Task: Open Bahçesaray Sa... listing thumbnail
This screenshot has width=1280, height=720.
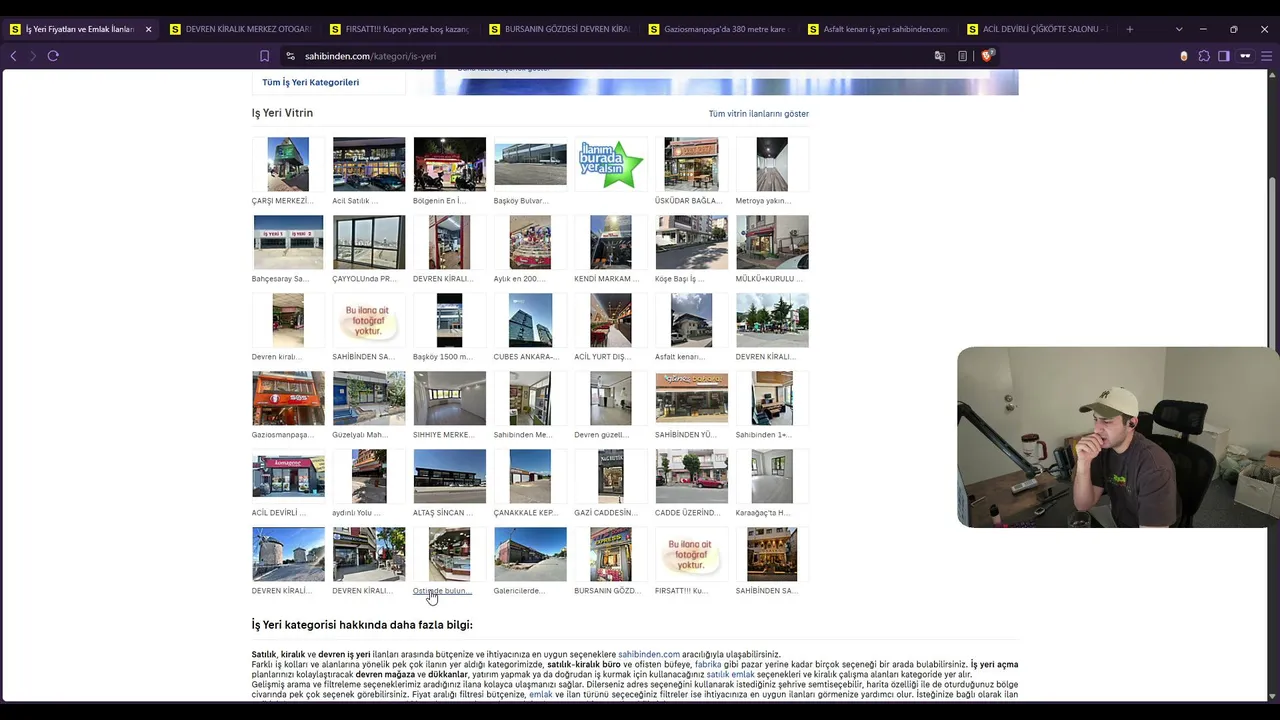Action: click(x=288, y=242)
